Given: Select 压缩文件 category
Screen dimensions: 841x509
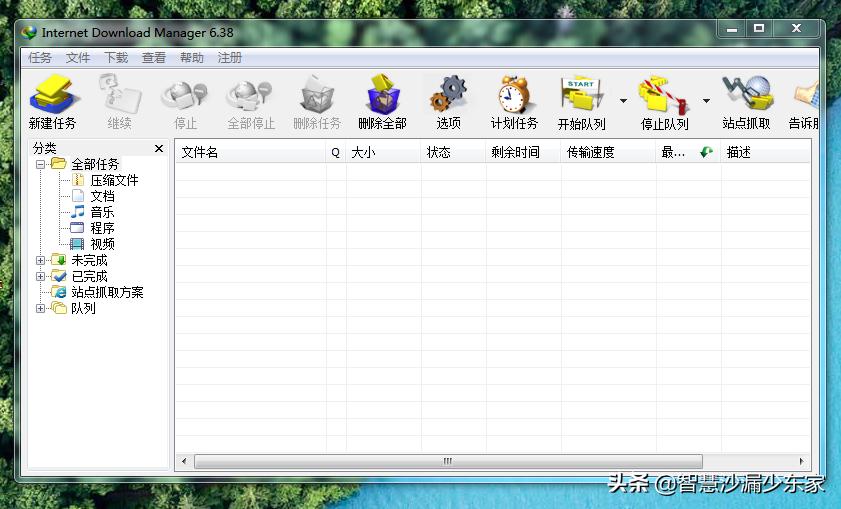Looking at the screenshot, I should [x=114, y=180].
